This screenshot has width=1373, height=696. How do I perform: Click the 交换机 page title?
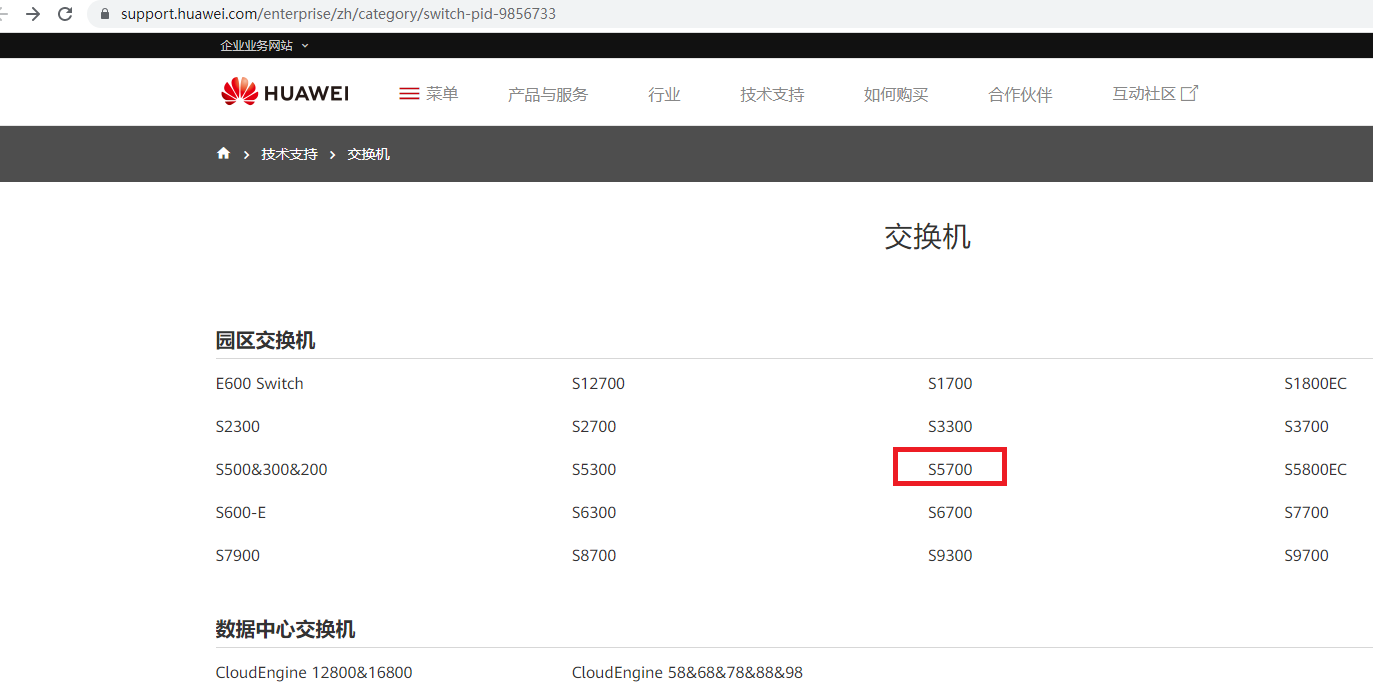(927, 237)
